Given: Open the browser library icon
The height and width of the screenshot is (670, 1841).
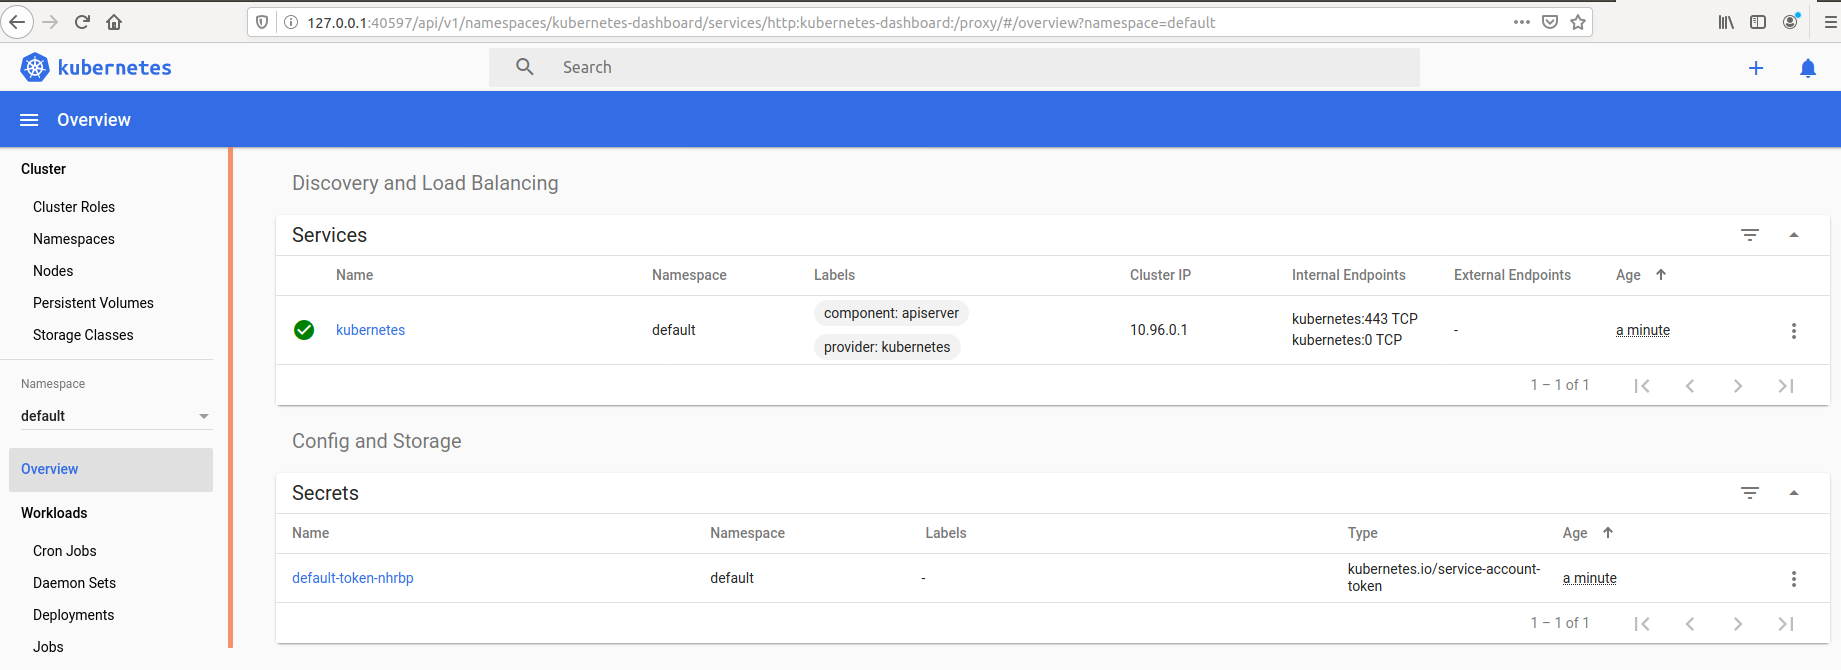Looking at the screenshot, I should coord(1726,22).
